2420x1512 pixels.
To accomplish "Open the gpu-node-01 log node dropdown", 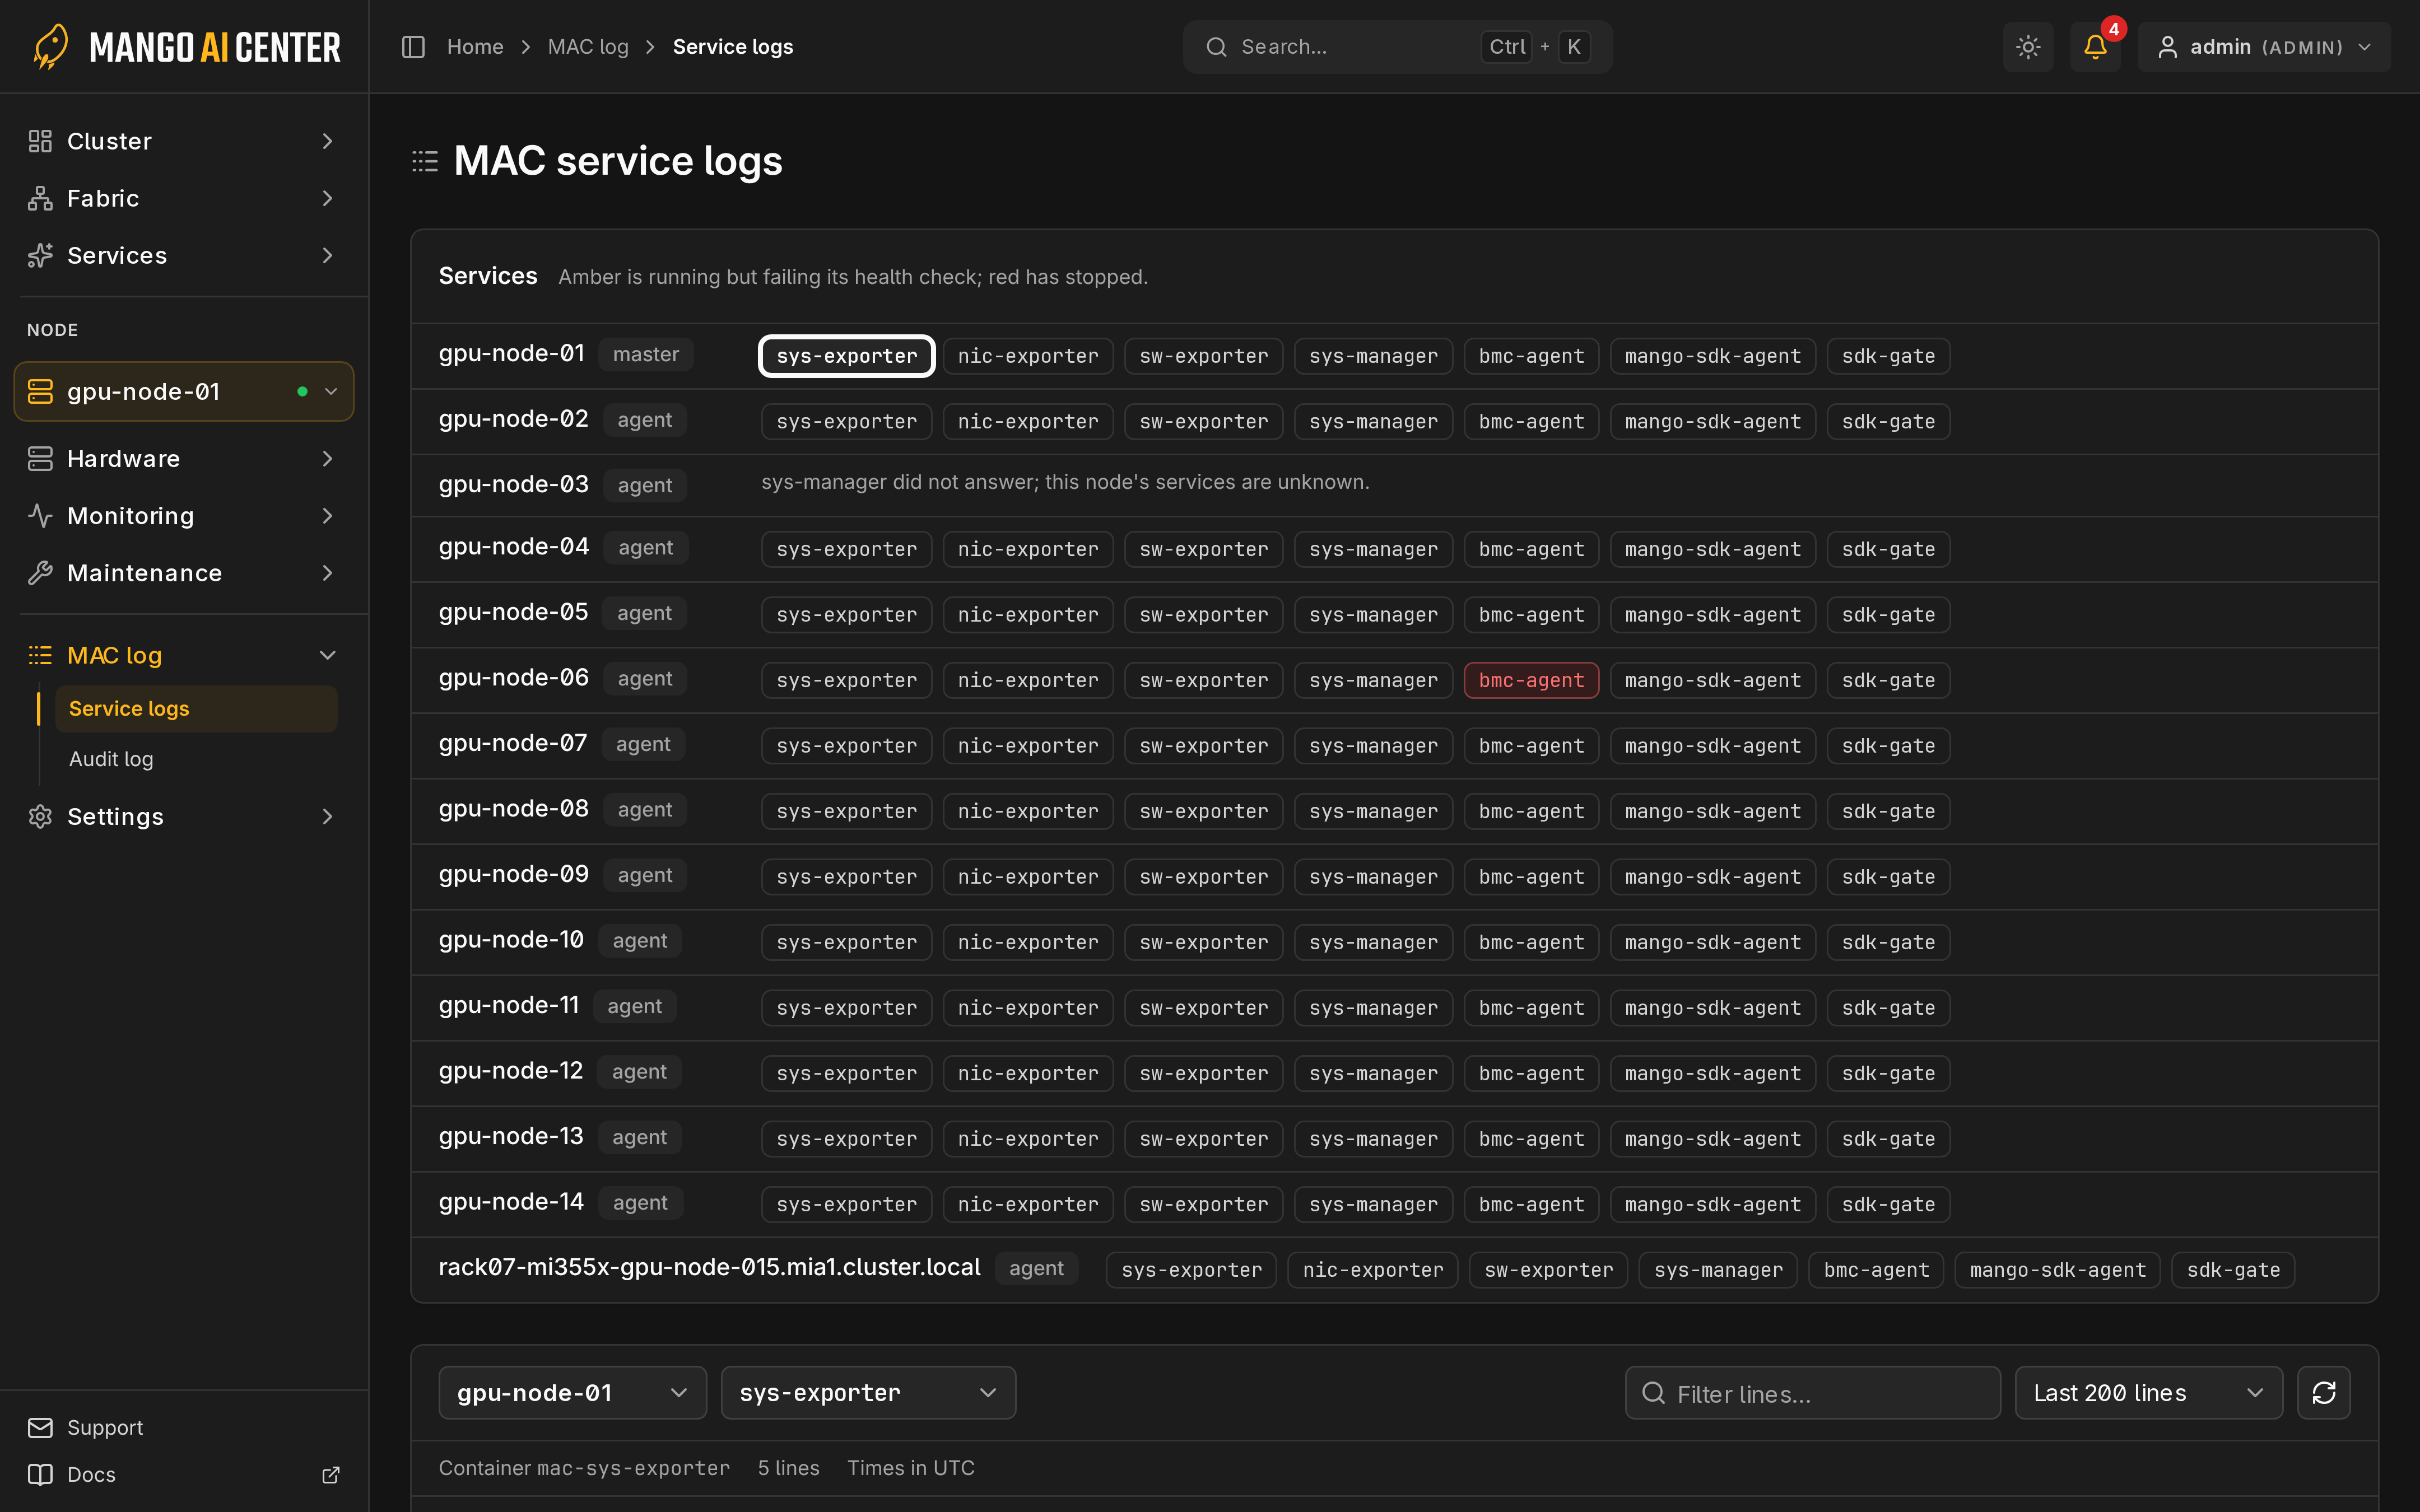I will pyautogui.click(x=572, y=1392).
